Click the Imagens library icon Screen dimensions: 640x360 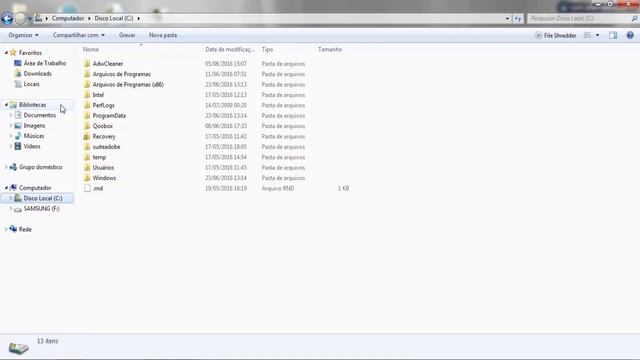tap(18, 126)
